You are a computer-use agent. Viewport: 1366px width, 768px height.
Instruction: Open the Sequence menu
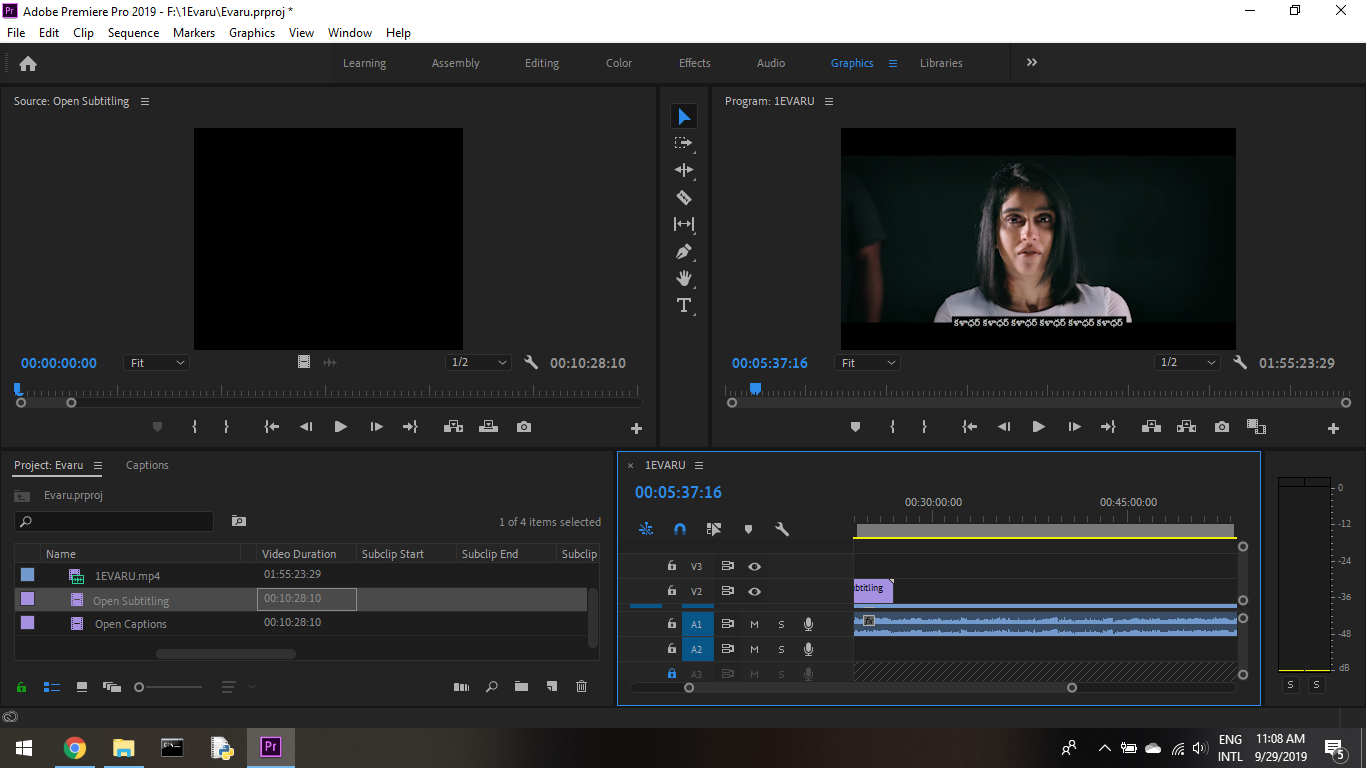[x=133, y=33]
